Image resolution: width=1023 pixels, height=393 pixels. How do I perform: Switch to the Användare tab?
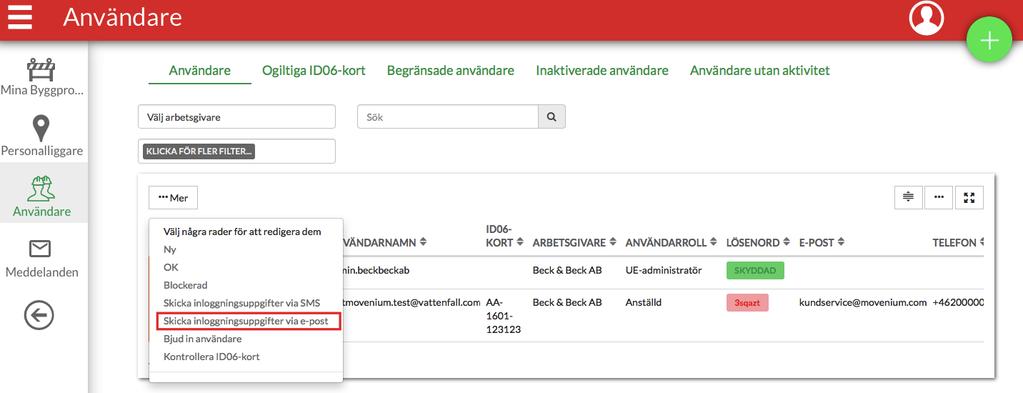click(x=200, y=71)
